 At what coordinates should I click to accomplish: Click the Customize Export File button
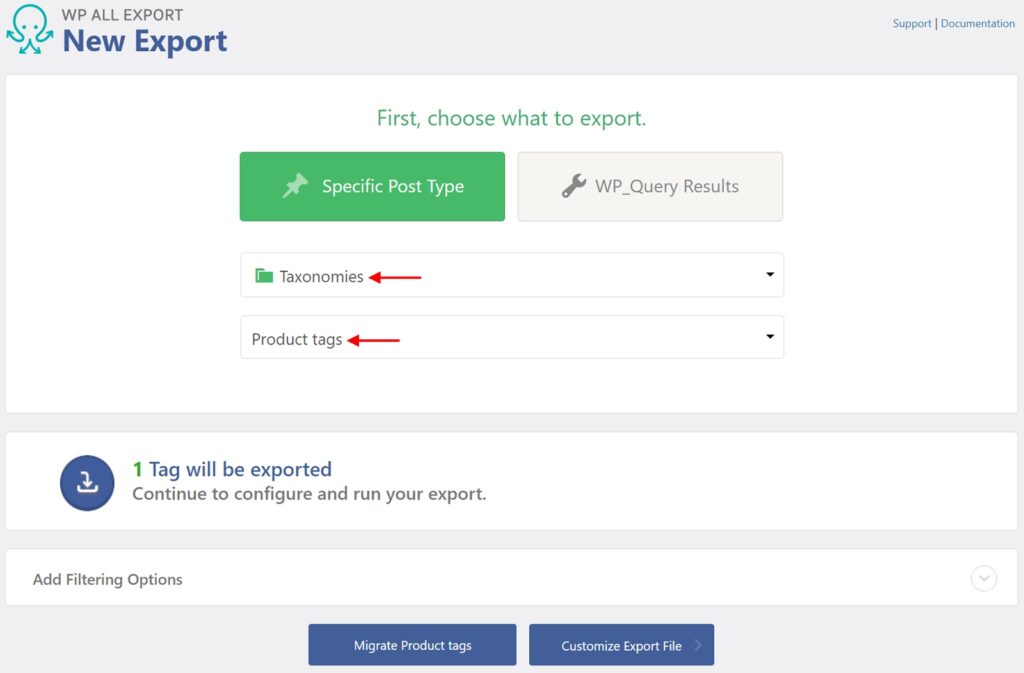(621, 644)
